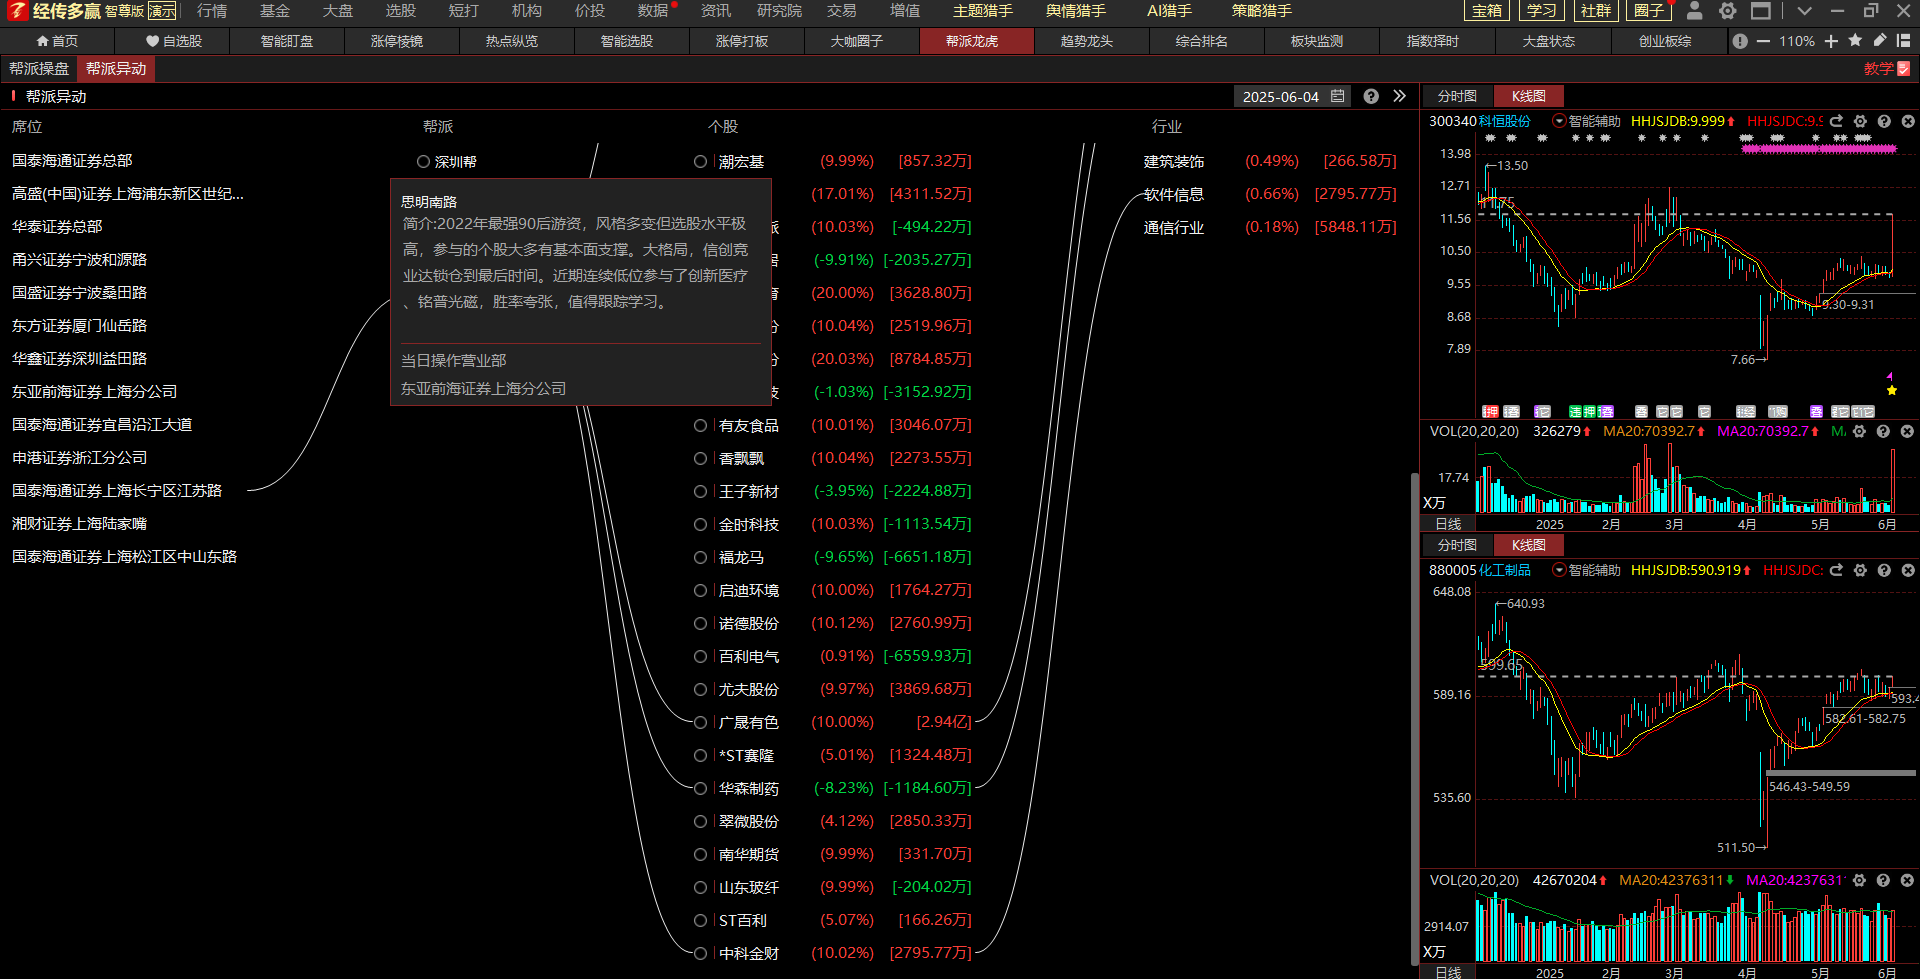Open the 智能辅助 dropdown on the 科恒股份 chart
Screen dimensions: 1920x979
point(1559,121)
